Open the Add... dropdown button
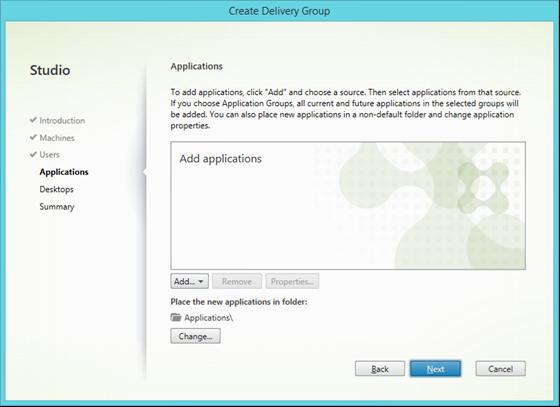 pyautogui.click(x=189, y=281)
